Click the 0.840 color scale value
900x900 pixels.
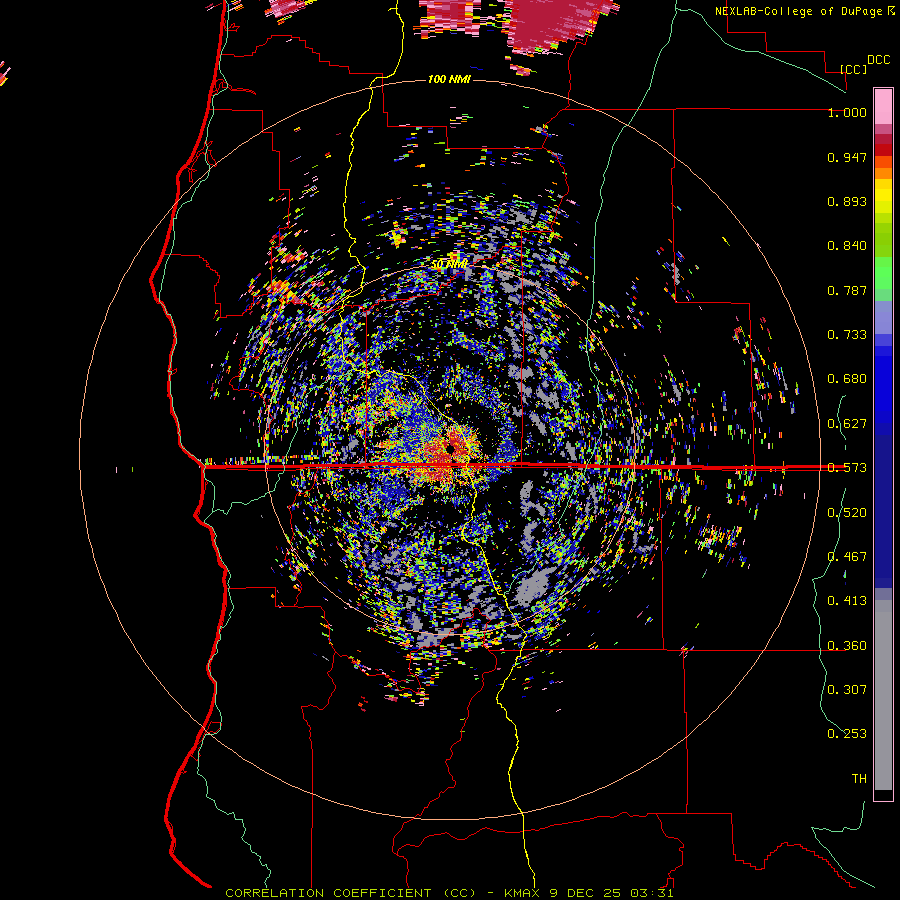(x=847, y=246)
